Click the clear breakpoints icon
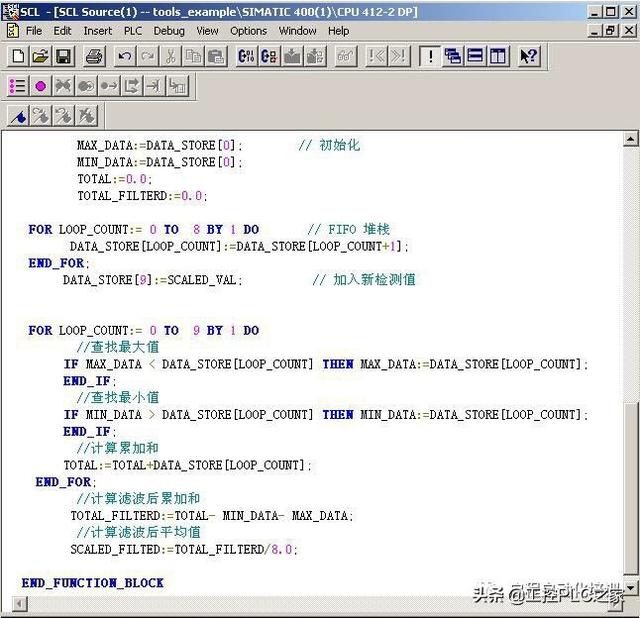Viewport: 640px width, 618px height. tap(63, 86)
